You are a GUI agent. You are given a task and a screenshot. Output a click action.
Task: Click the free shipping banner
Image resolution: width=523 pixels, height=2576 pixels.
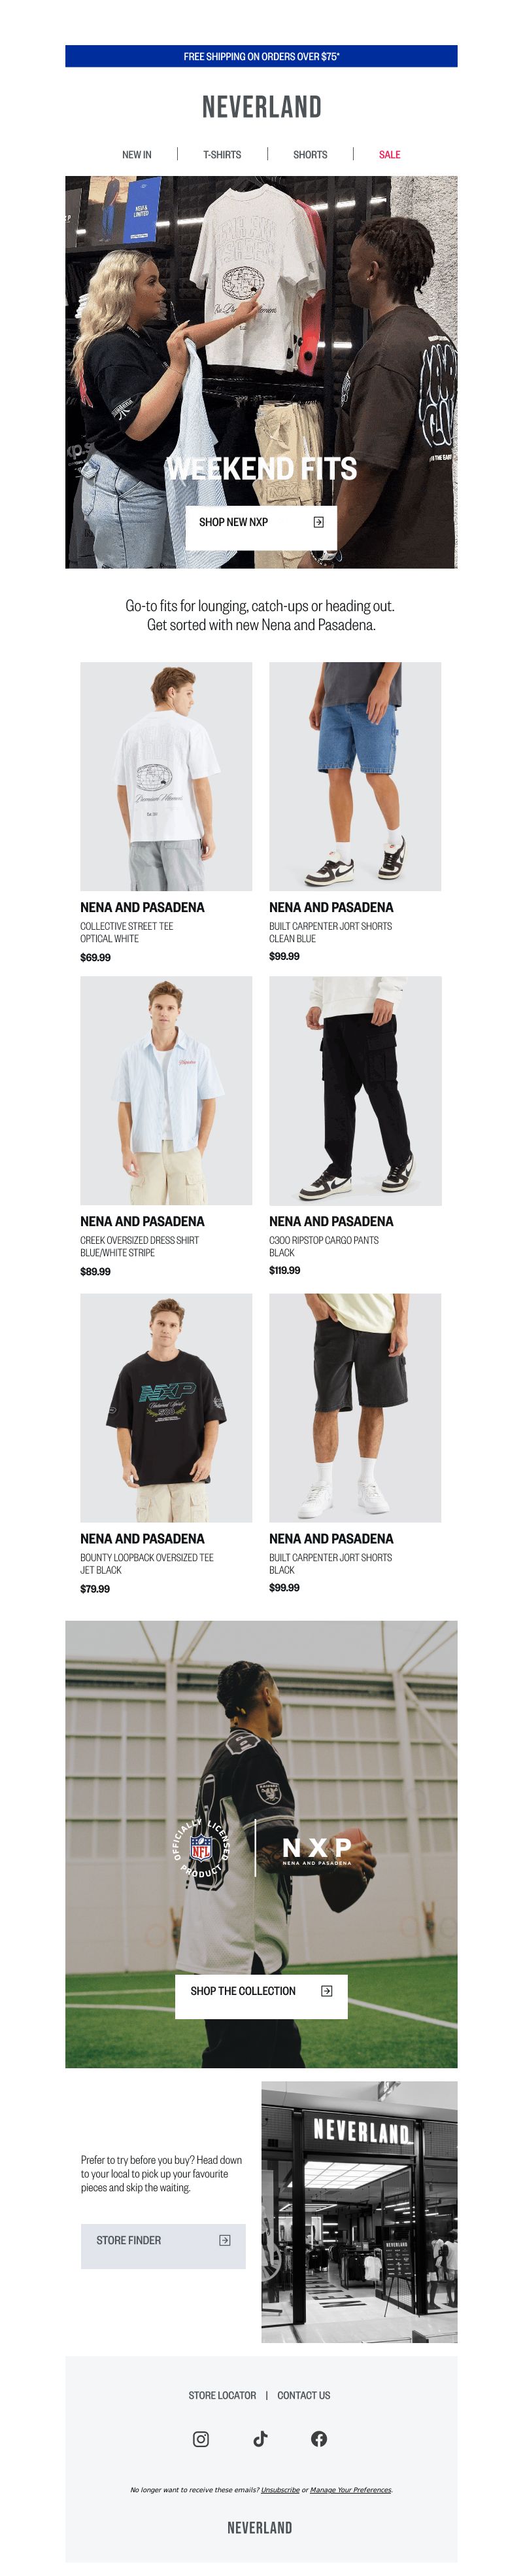pos(261,56)
